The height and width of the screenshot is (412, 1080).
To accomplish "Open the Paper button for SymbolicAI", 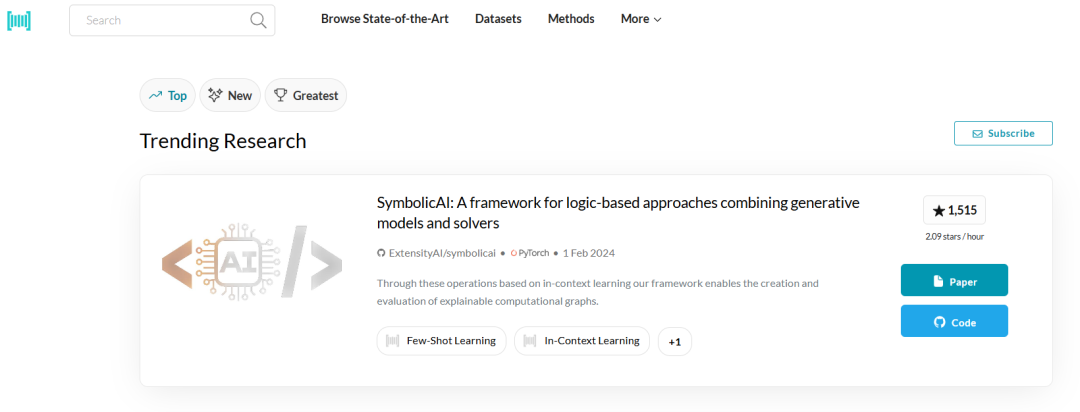I will click(x=954, y=281).
